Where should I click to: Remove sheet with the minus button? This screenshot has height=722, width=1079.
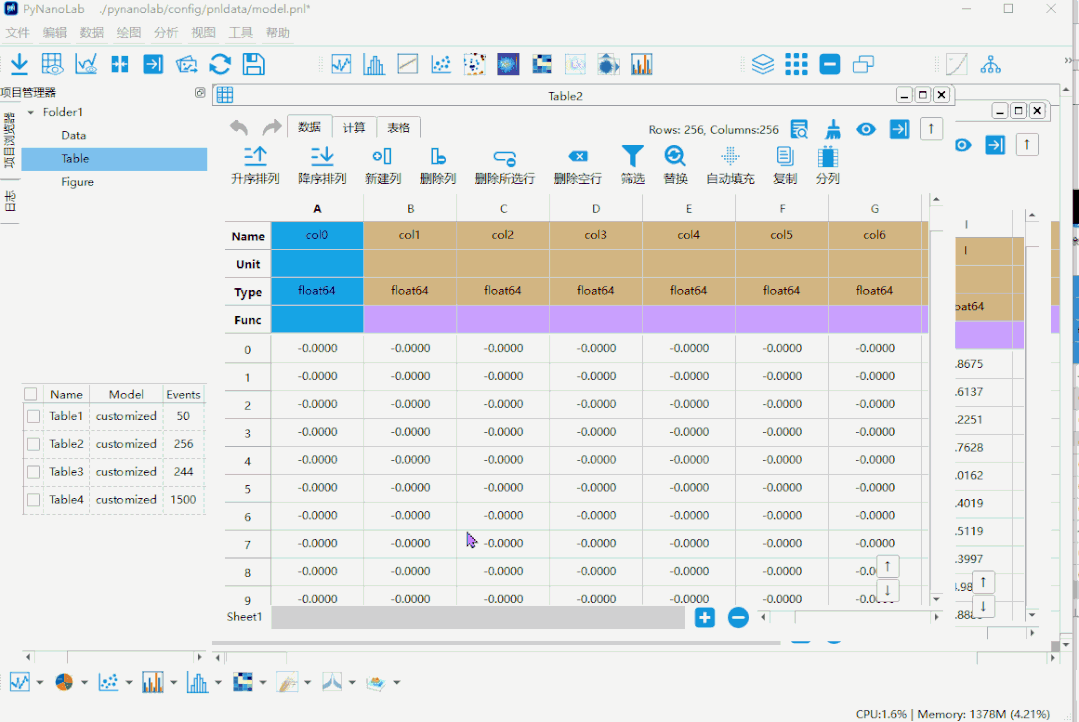[738, 617]
